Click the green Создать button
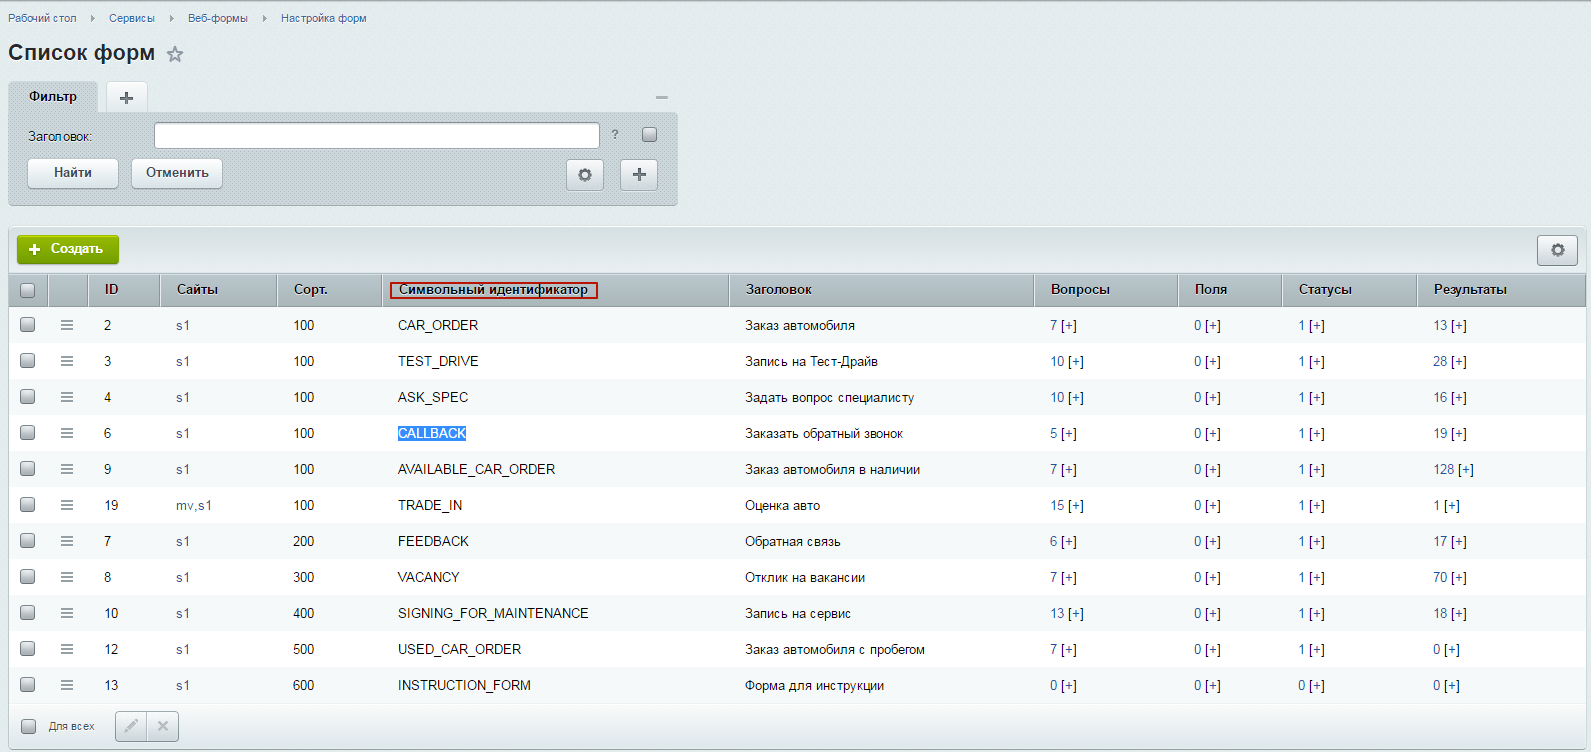The width and height of the screenshot is (1591, 752). (x=68, y=249)
